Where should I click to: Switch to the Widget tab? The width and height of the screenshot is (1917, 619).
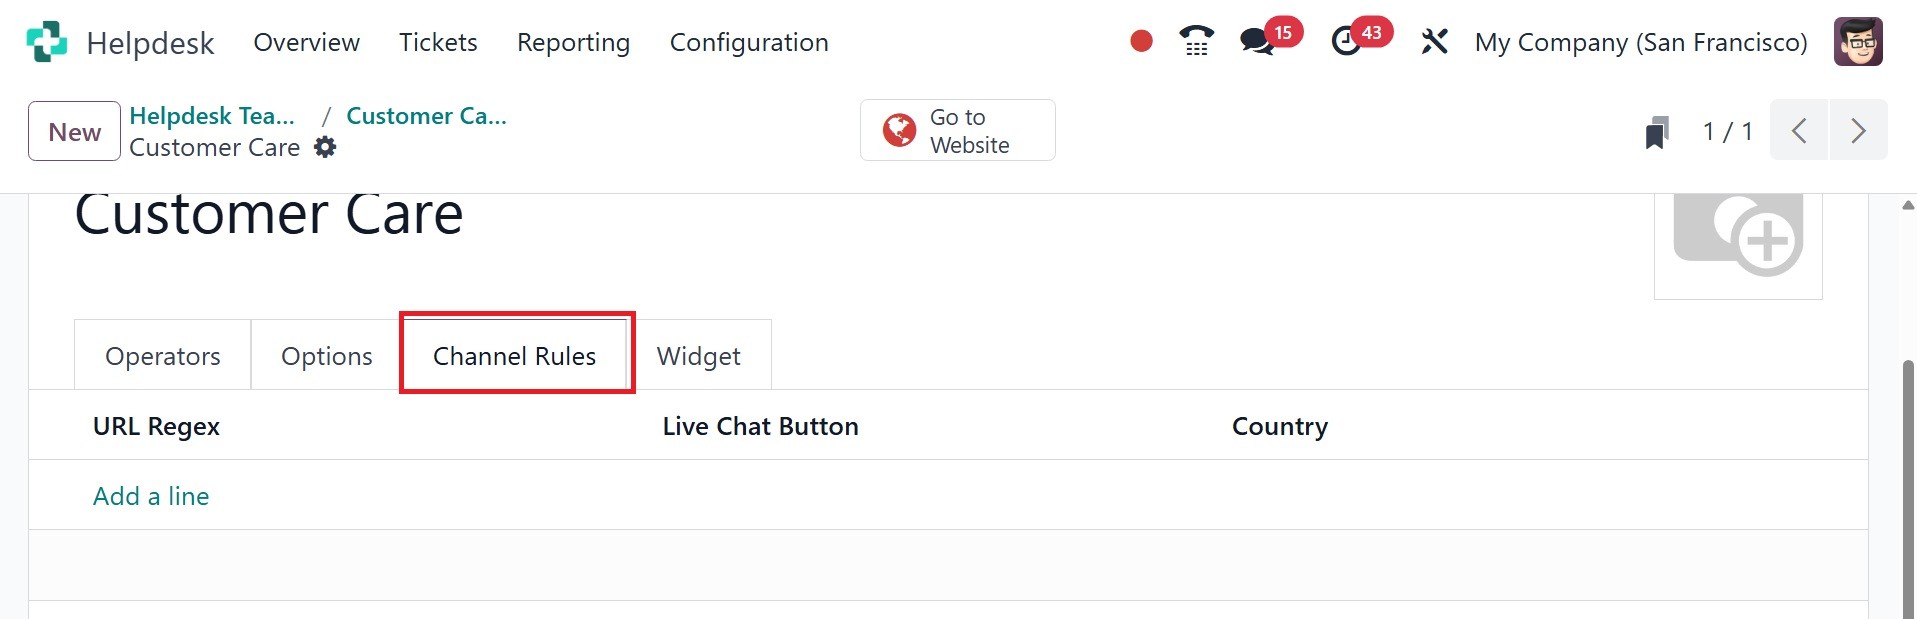(x=698, y=356)
